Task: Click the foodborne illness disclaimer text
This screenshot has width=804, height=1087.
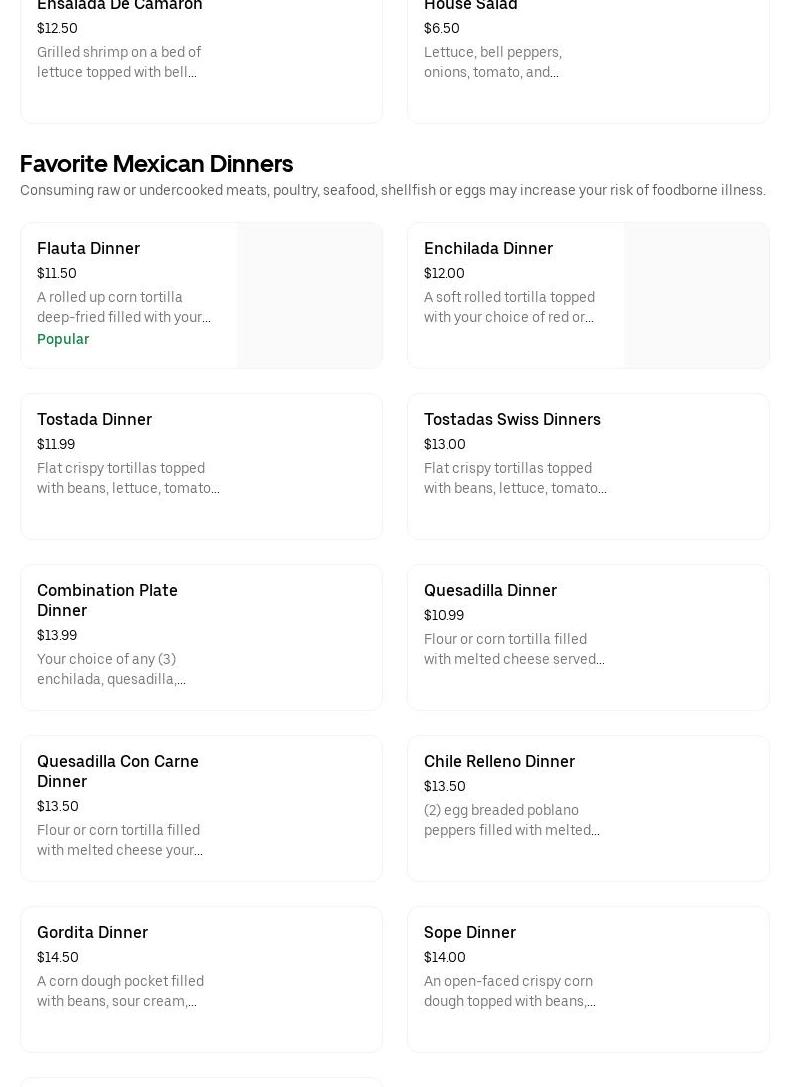Action: click(x=393, y=190)
